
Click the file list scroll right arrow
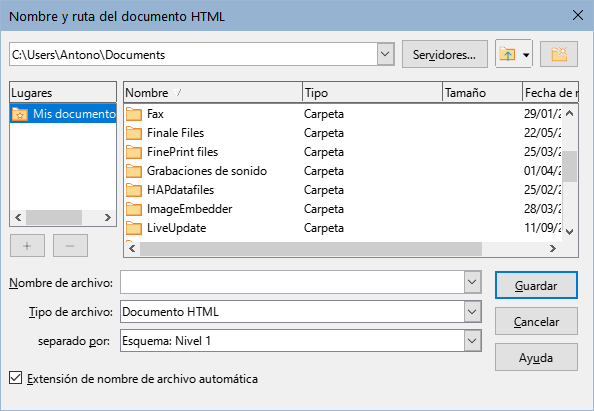[553, 248]
